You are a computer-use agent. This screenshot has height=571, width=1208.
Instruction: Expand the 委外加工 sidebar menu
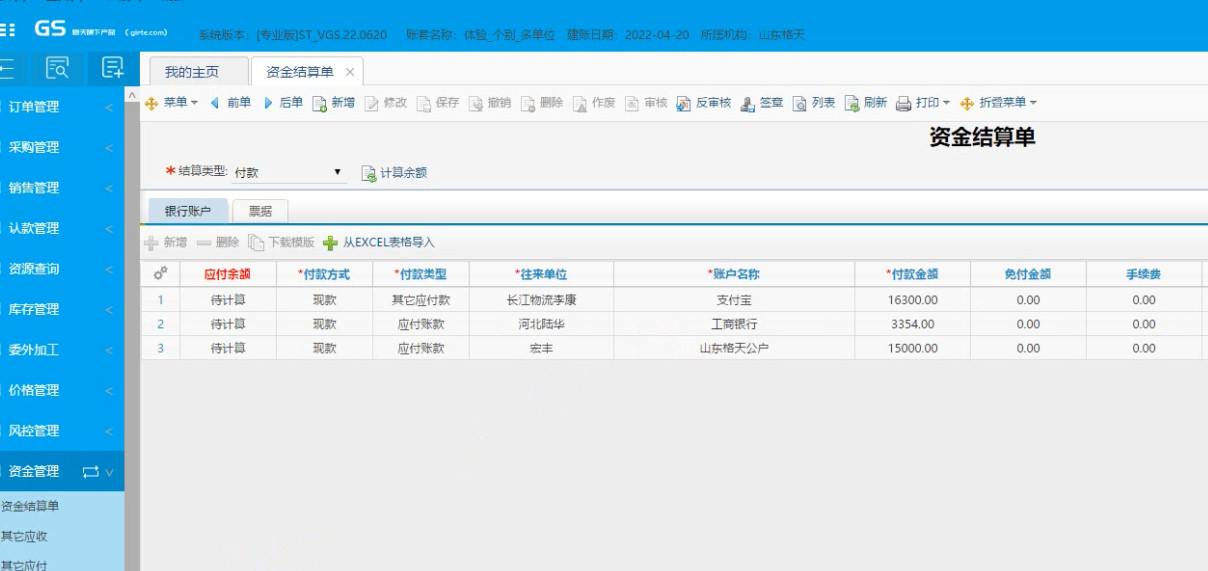click(62, 350)
